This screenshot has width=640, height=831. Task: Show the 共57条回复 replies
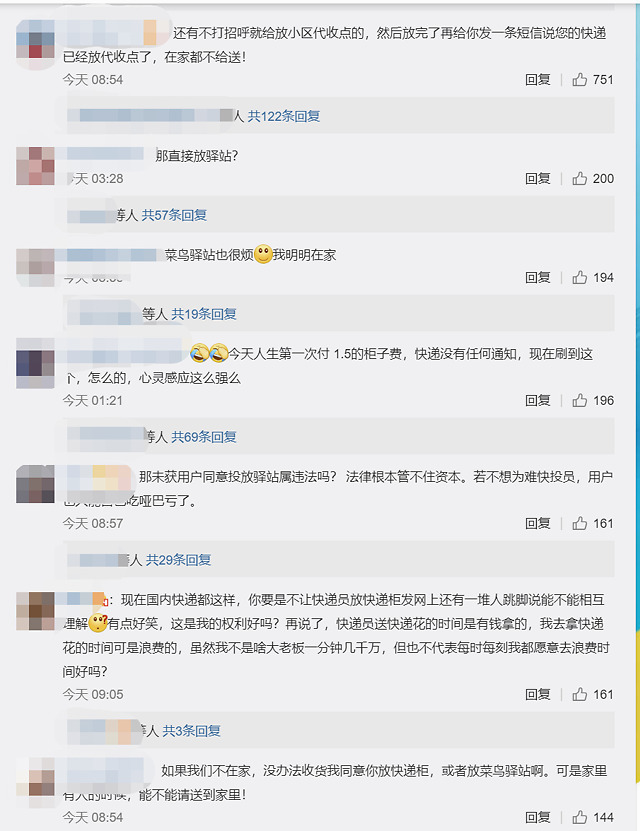174,215
